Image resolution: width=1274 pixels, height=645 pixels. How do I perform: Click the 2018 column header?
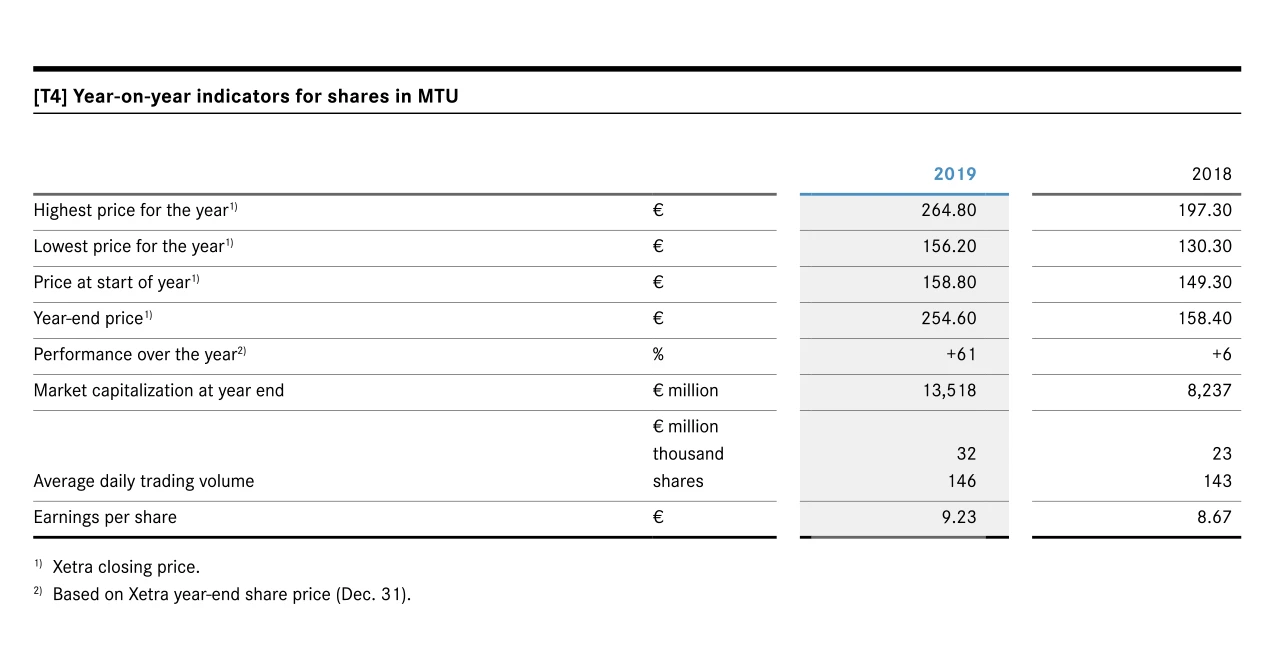point(1211,174)
